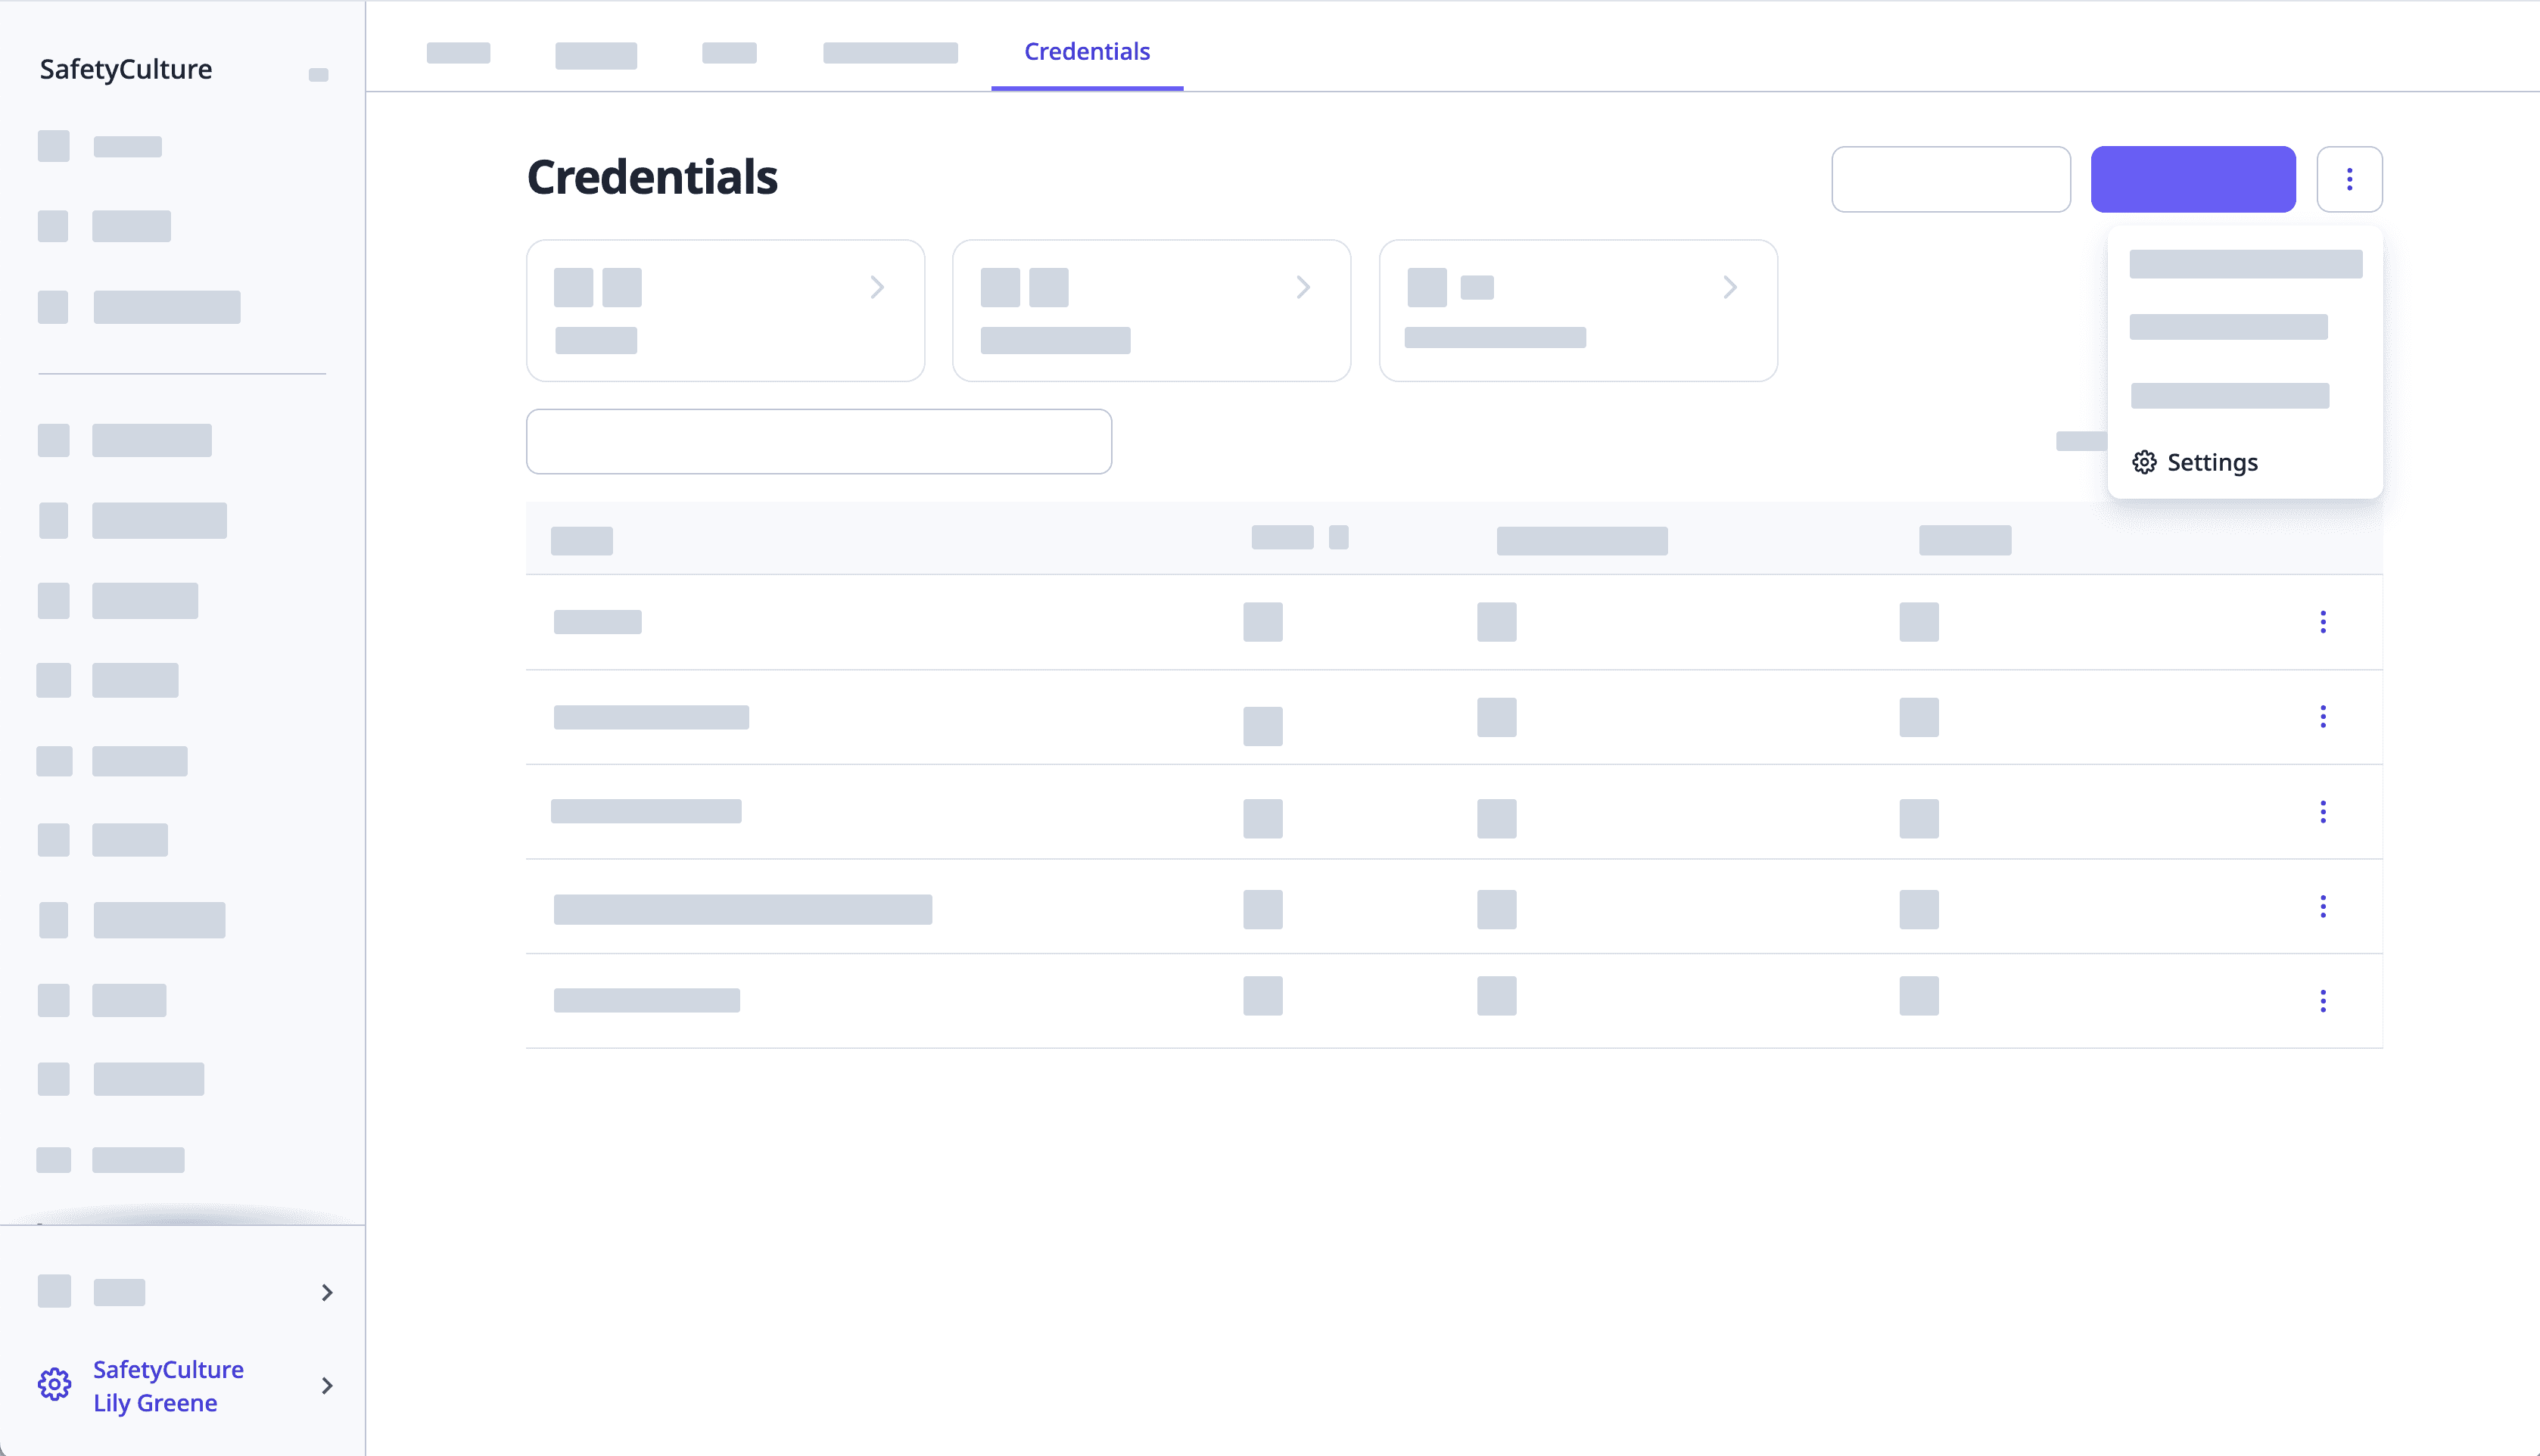This screenshot has width=2540, height=1456.
Task: Select the Credentials tab
Action: (x=1086, y=51)
